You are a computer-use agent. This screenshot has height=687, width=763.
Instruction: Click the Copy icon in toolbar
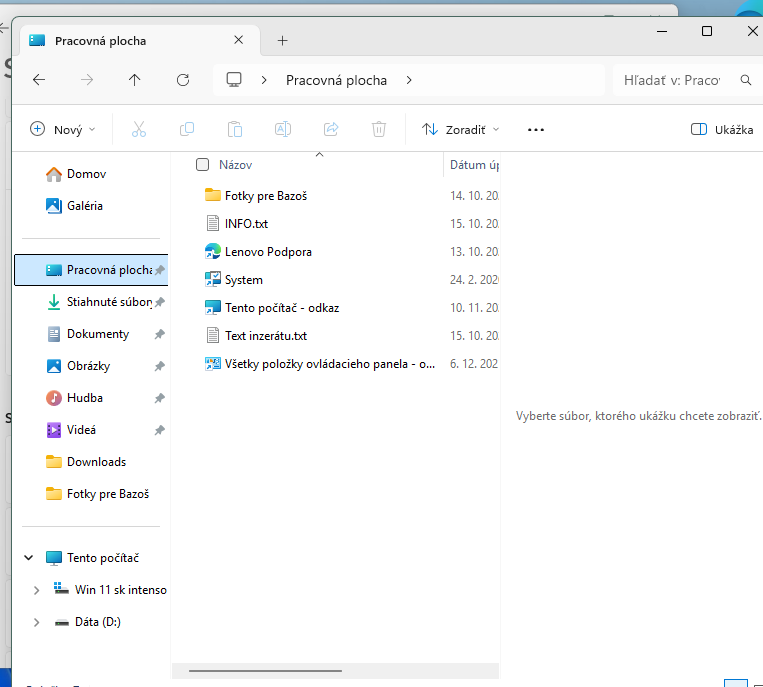[187, 129]
